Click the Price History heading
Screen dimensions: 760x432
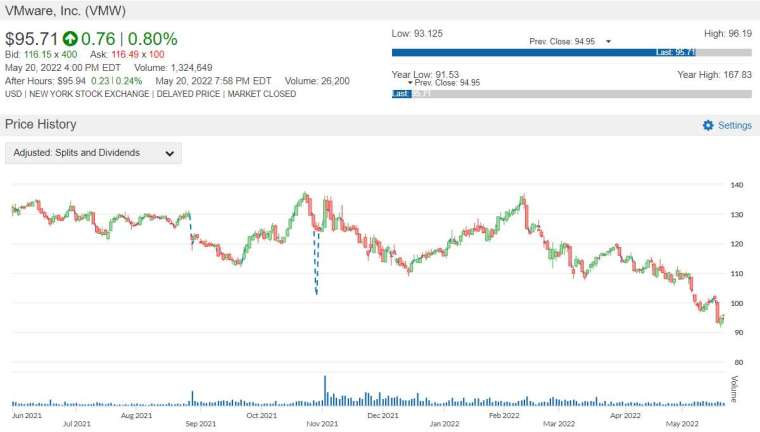41,124
